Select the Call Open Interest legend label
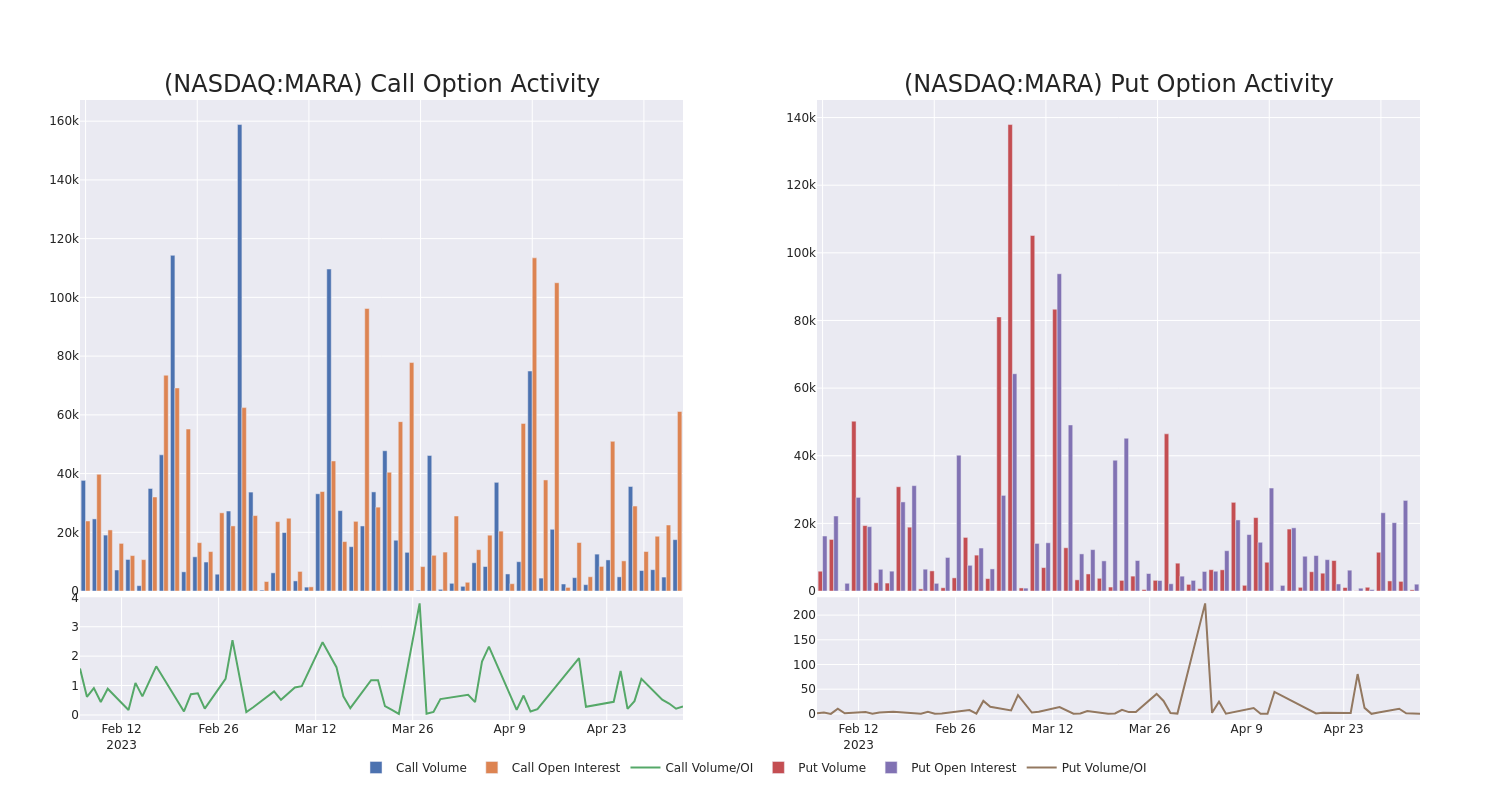The image size is (1500, 800). 566,768
